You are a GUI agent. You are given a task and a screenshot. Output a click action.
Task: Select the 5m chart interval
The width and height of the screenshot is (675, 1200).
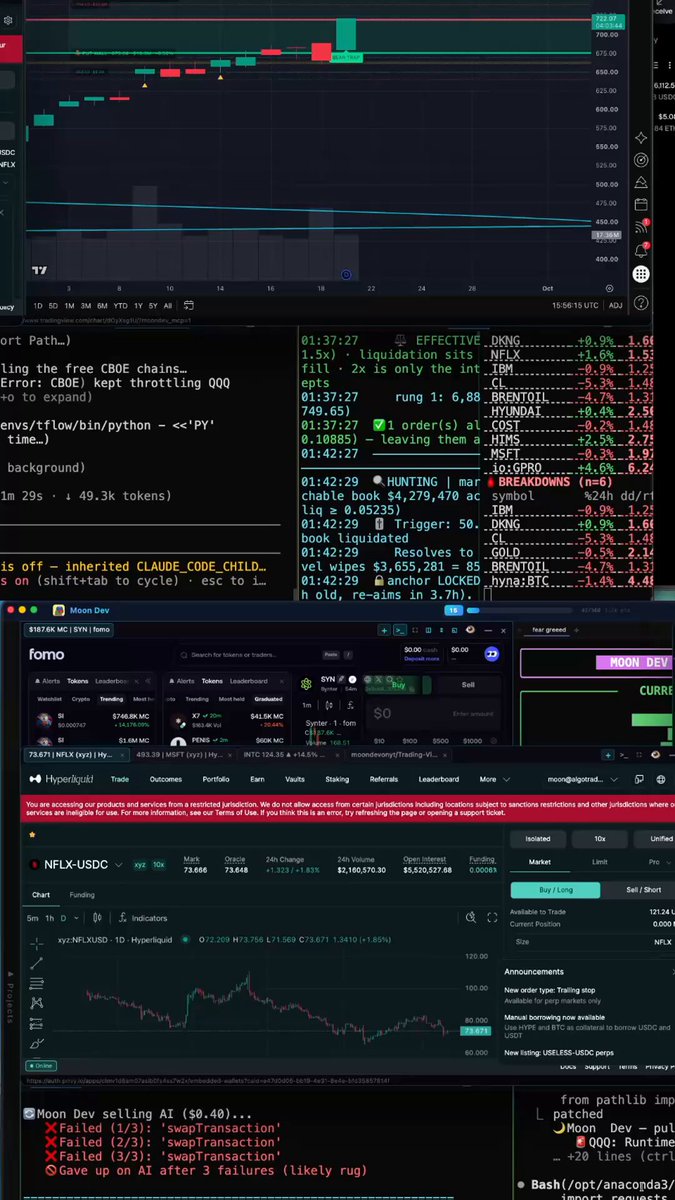pyautogui.click(x=33, y=918)
